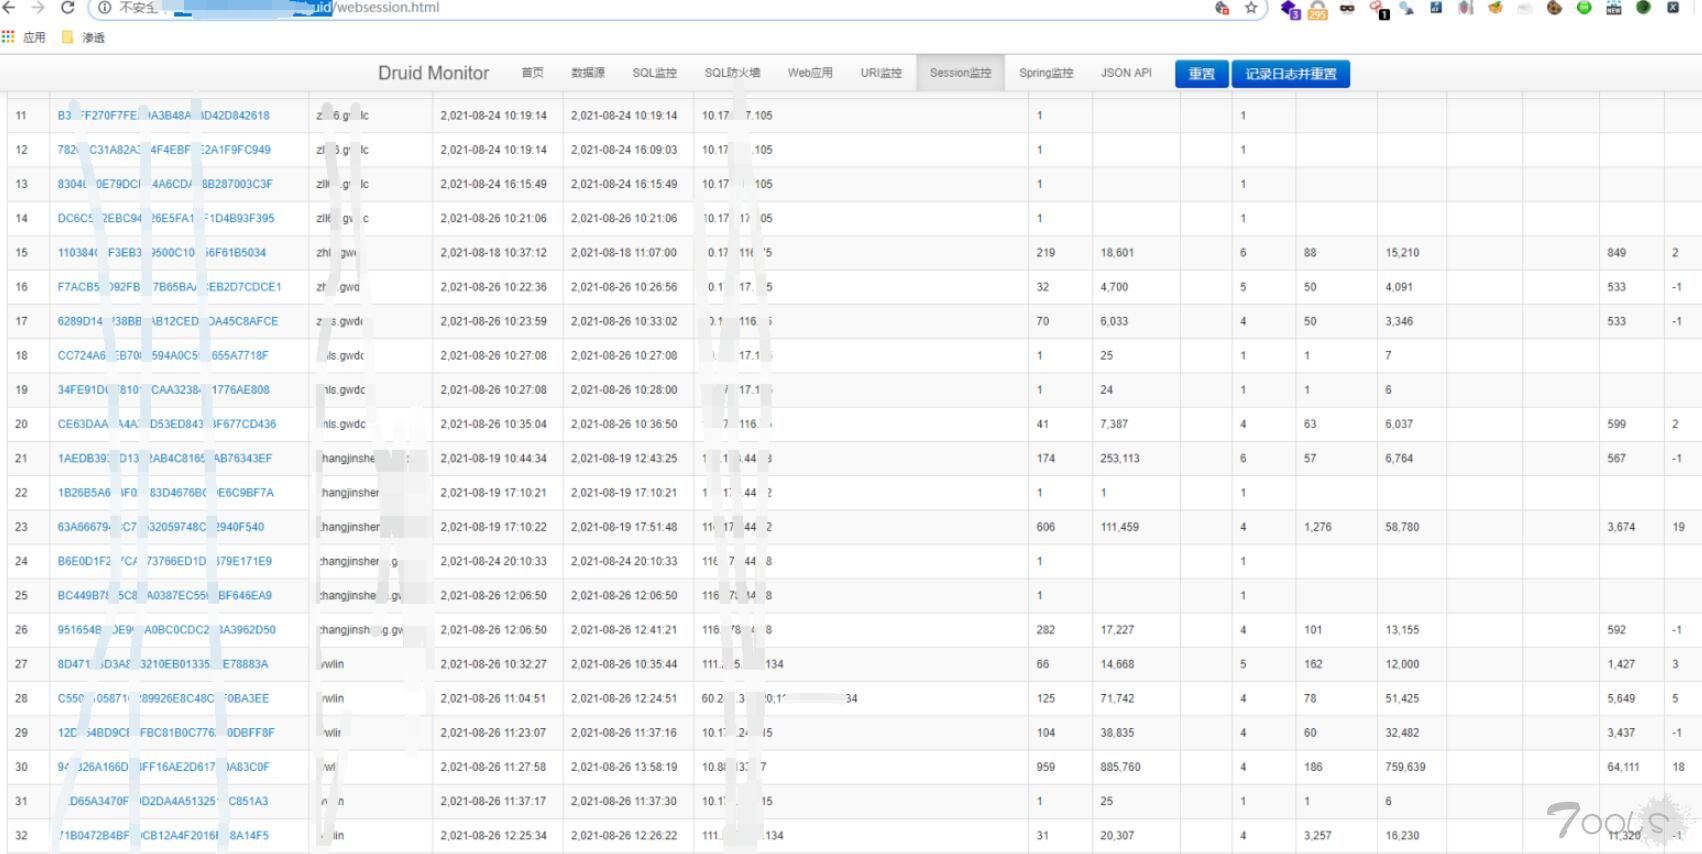This screenshot has width=1702, height=854.
Task: Open the 渗透 bookmarks folder
Action: pos(83,37)
